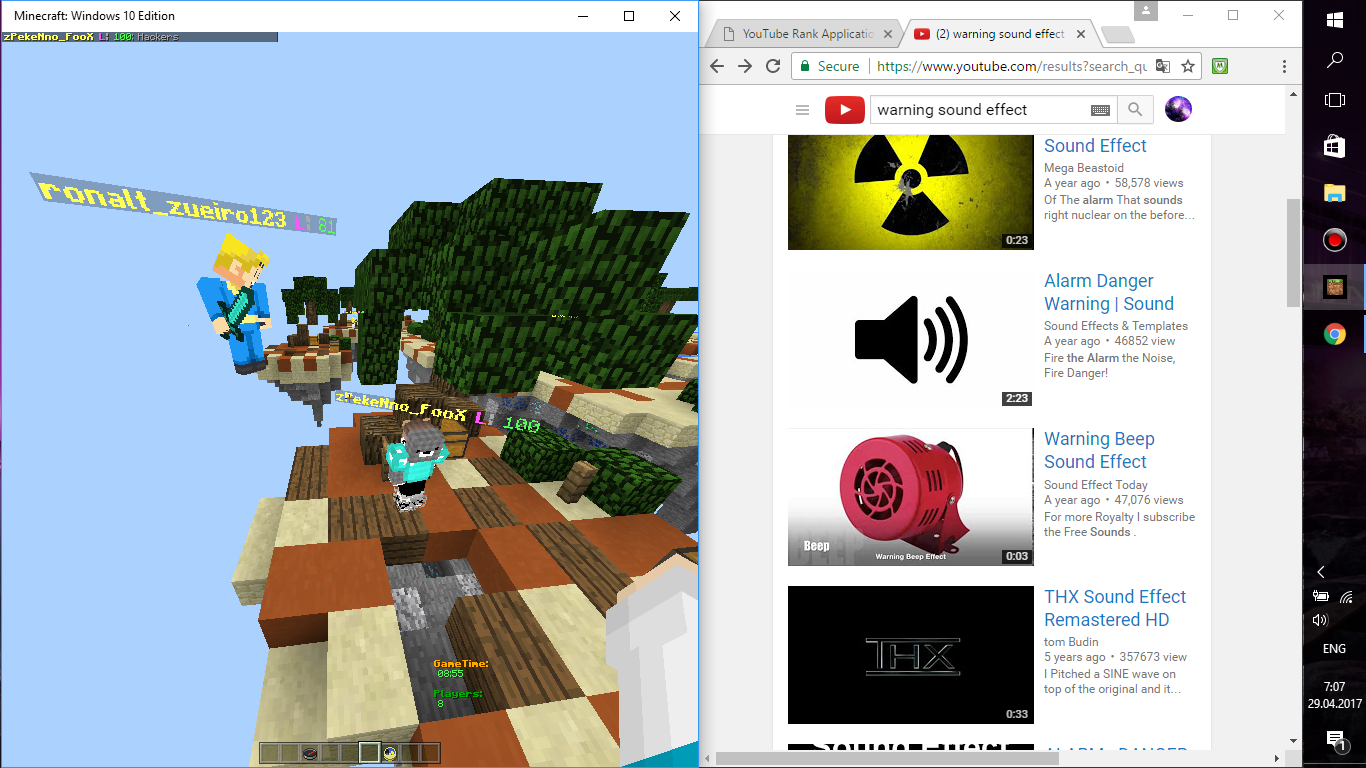Click Chrome scrollbar down arrow

(1293, 741)
